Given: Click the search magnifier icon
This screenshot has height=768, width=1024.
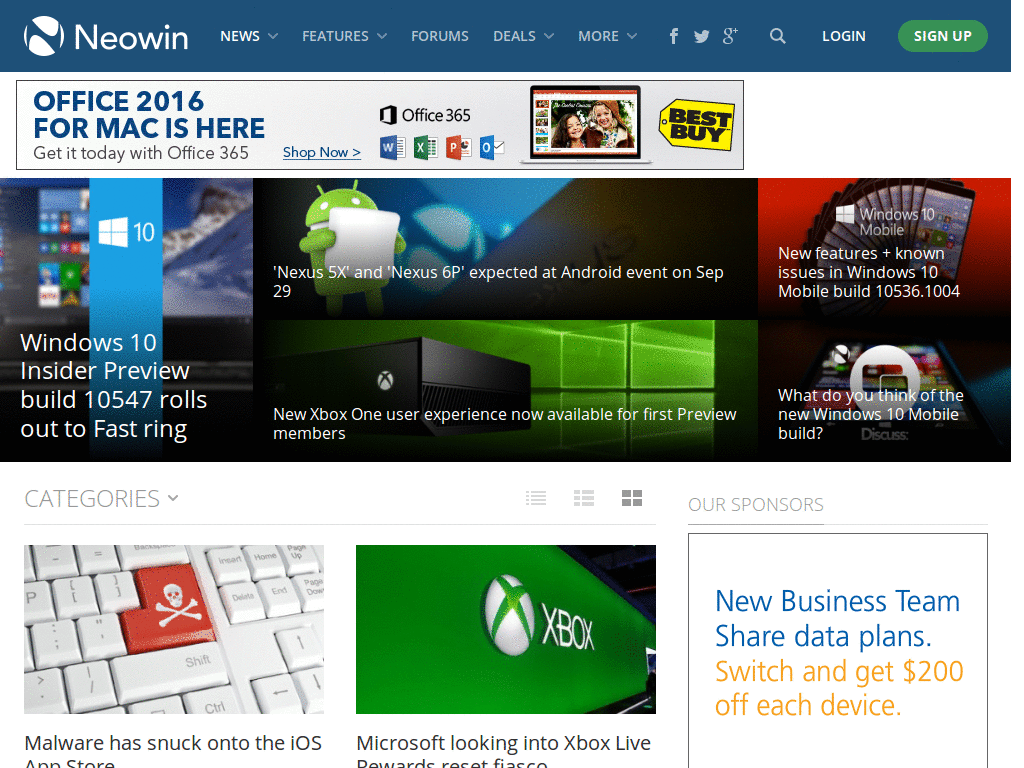Looking at the screenshot, I should tap(777, 36).
